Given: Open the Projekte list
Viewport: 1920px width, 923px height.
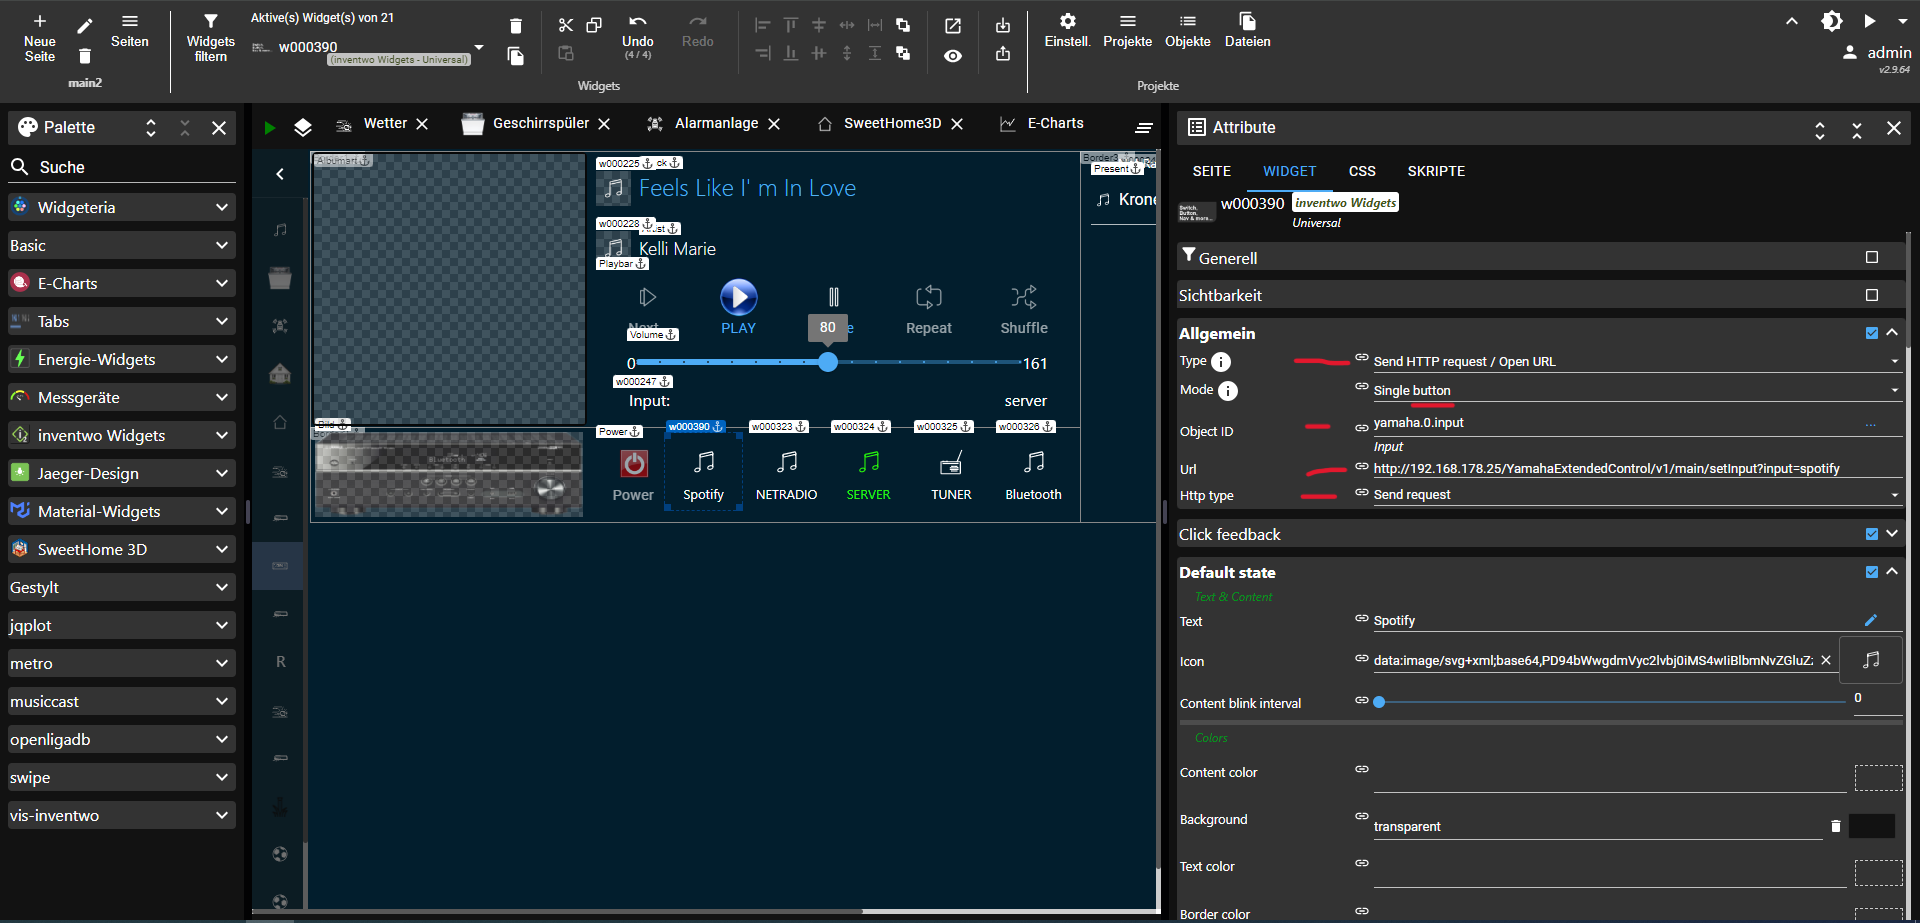Looking at the screenshot, I should pyautogui.click(x=1128, y=31).
